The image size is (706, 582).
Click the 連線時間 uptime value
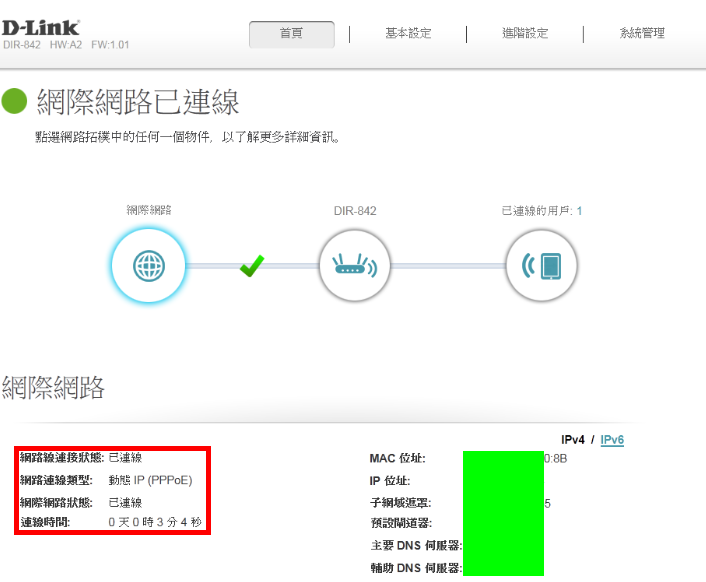coord(155,522)
